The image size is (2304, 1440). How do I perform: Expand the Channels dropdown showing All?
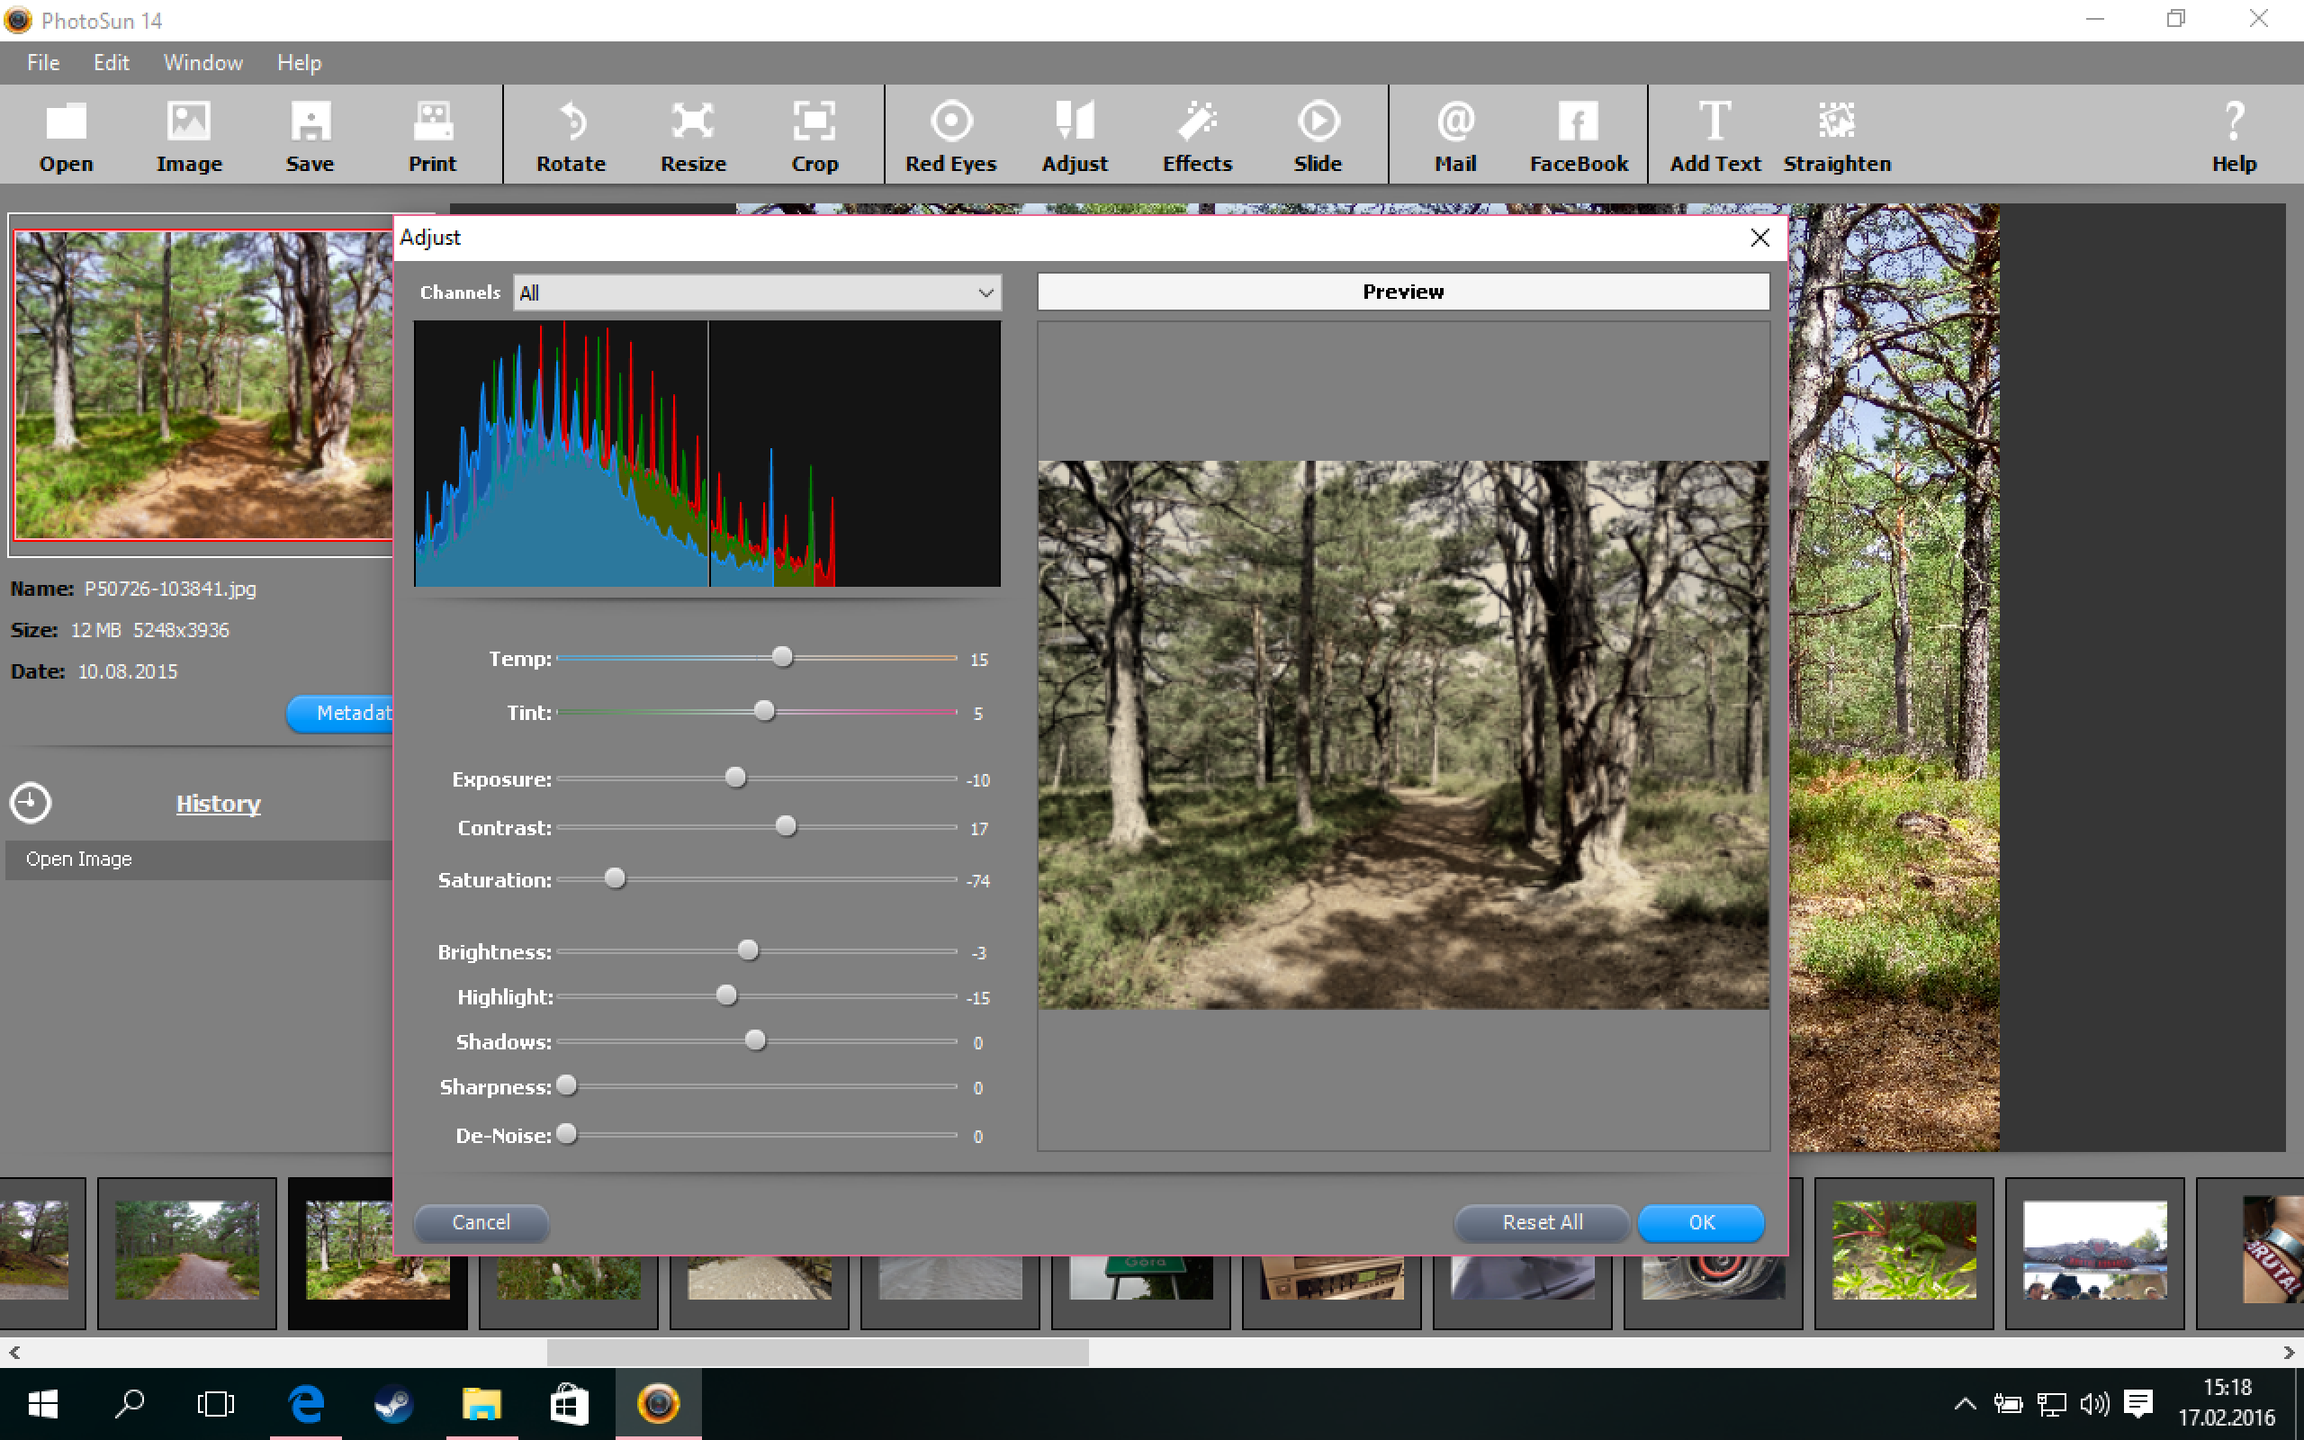click(x=757, y=293)
